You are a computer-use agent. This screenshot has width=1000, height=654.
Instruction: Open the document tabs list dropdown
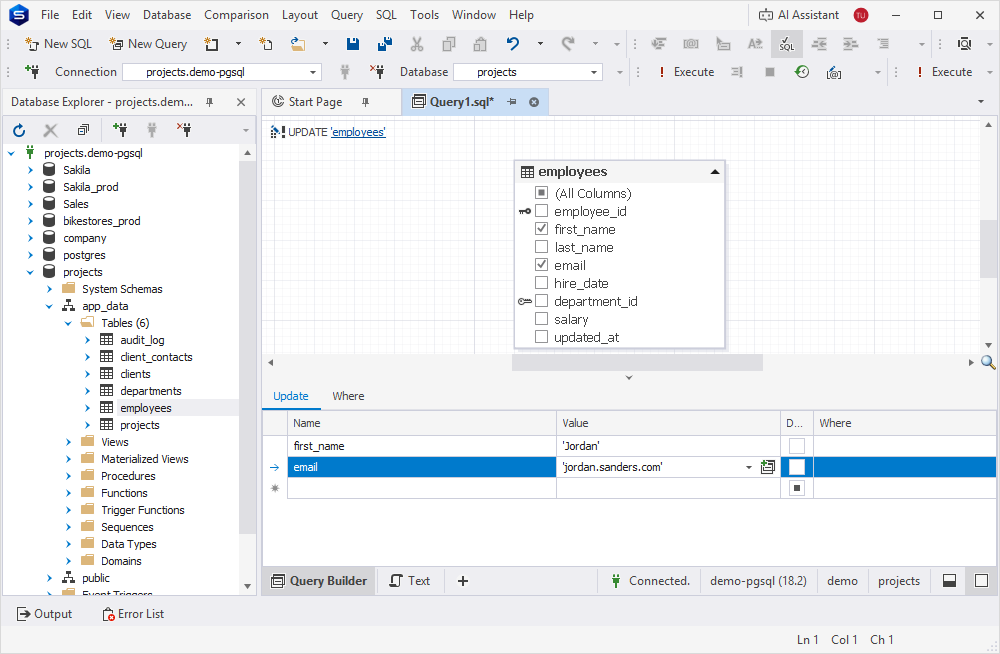tap(981, 102)
